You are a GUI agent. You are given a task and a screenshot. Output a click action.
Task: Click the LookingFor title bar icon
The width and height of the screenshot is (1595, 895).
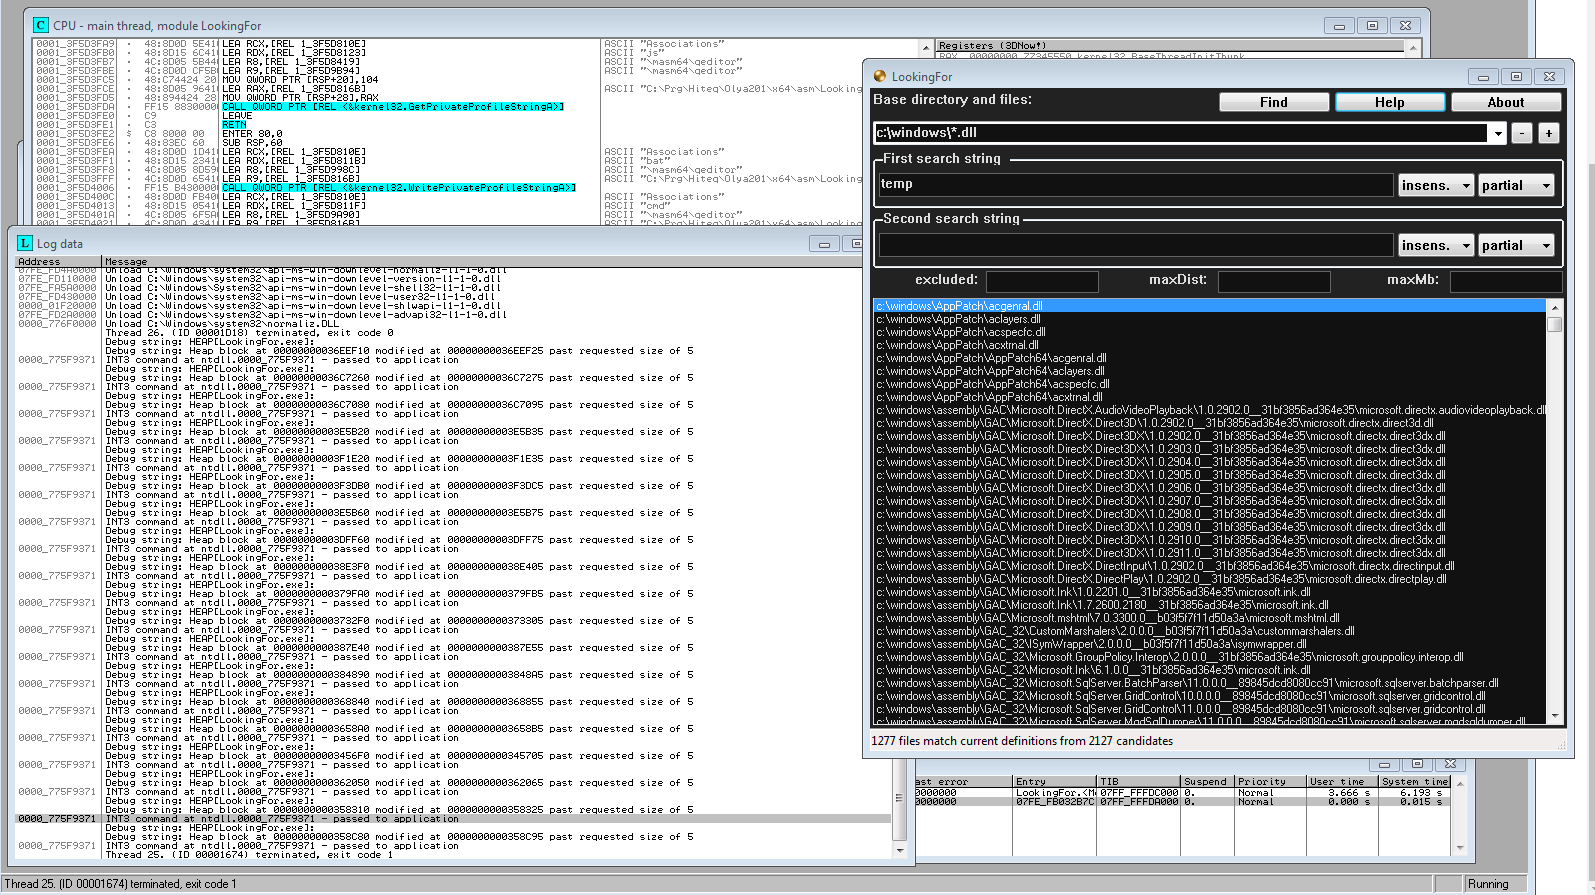click(x=880, y=76)
